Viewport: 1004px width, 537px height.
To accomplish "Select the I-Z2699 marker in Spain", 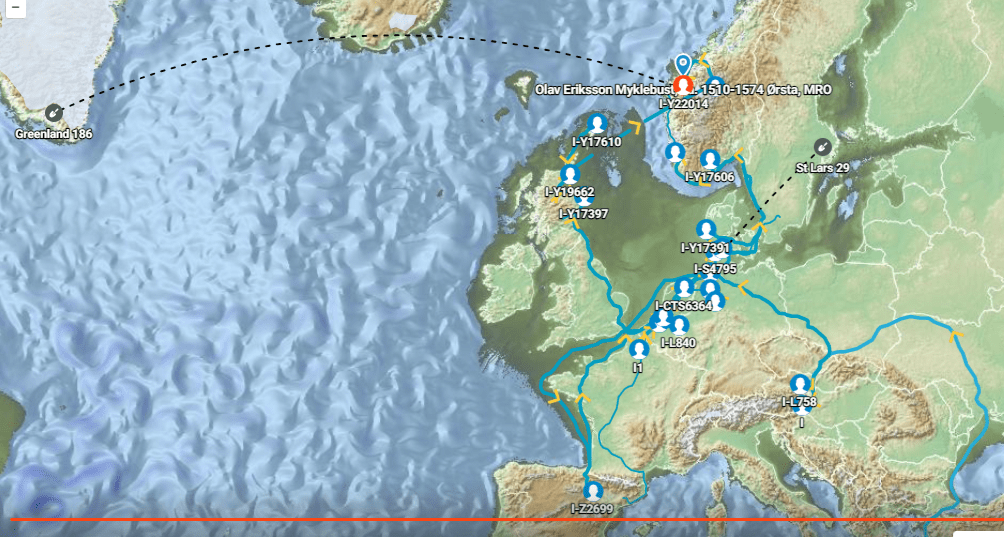I will [x=593, y=492].
